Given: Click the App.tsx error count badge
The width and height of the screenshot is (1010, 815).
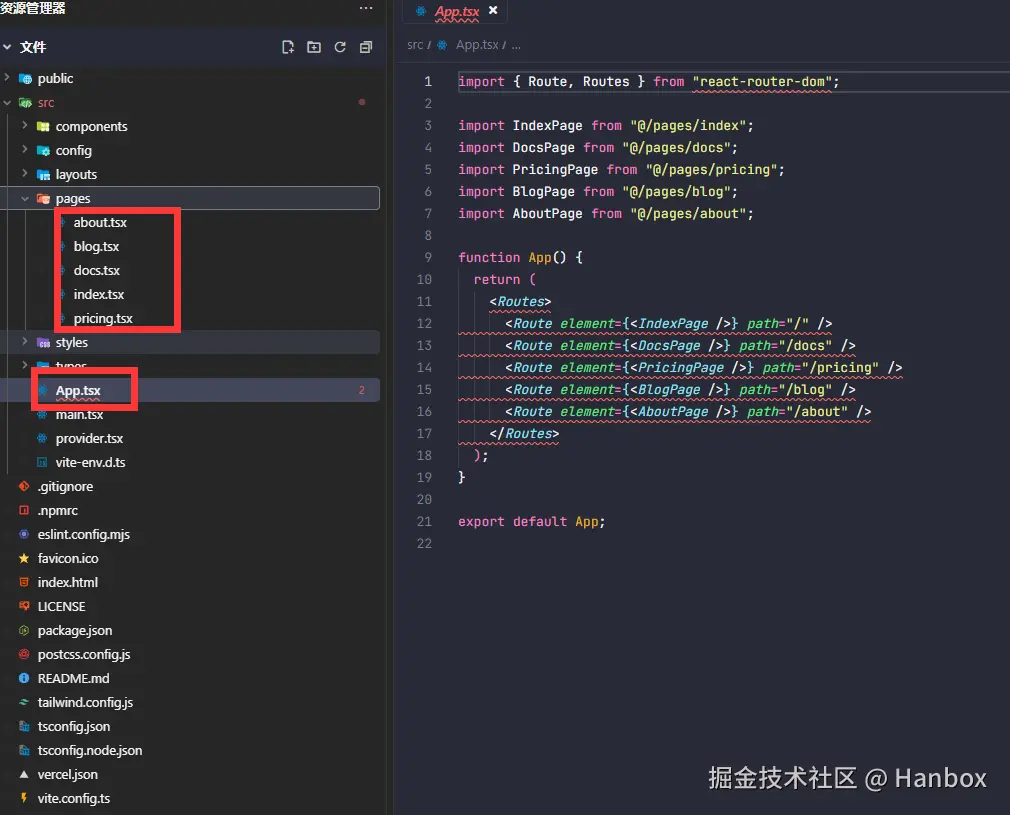Looking at the screenshot, I should click(x=361, y=390).
